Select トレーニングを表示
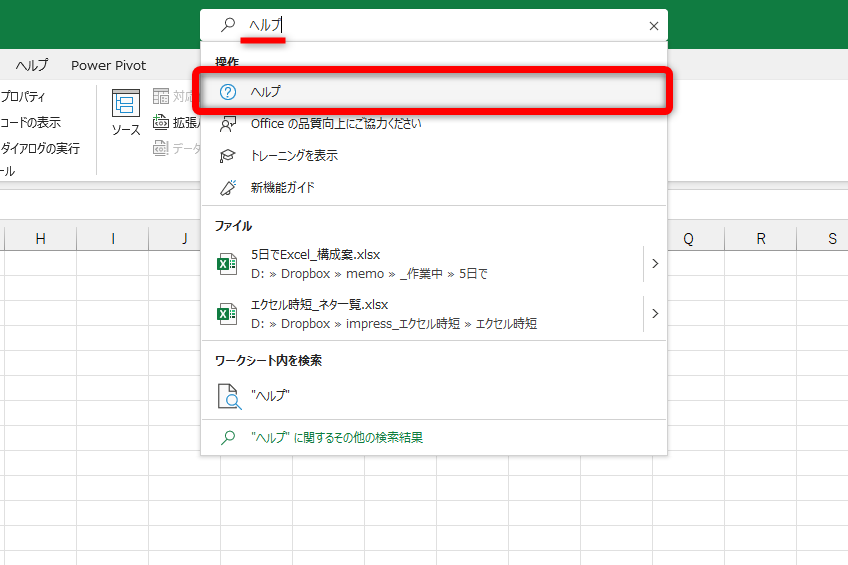Screen dimensions: 848x565 pyautogui.click(x=434, y=156)
